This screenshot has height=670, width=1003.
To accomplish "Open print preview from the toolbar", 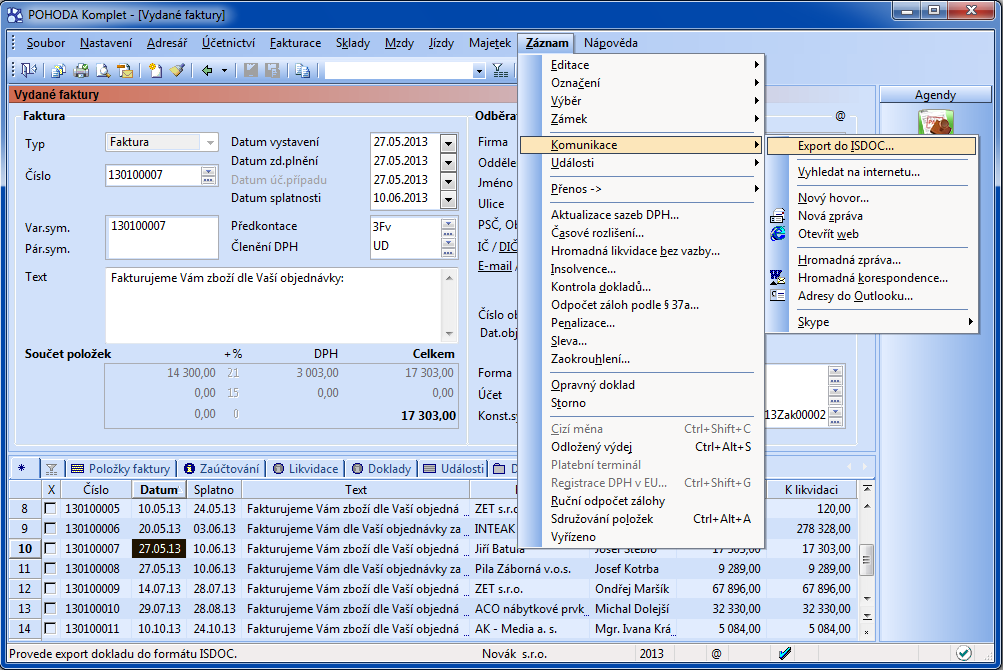I will coord(103,70).
